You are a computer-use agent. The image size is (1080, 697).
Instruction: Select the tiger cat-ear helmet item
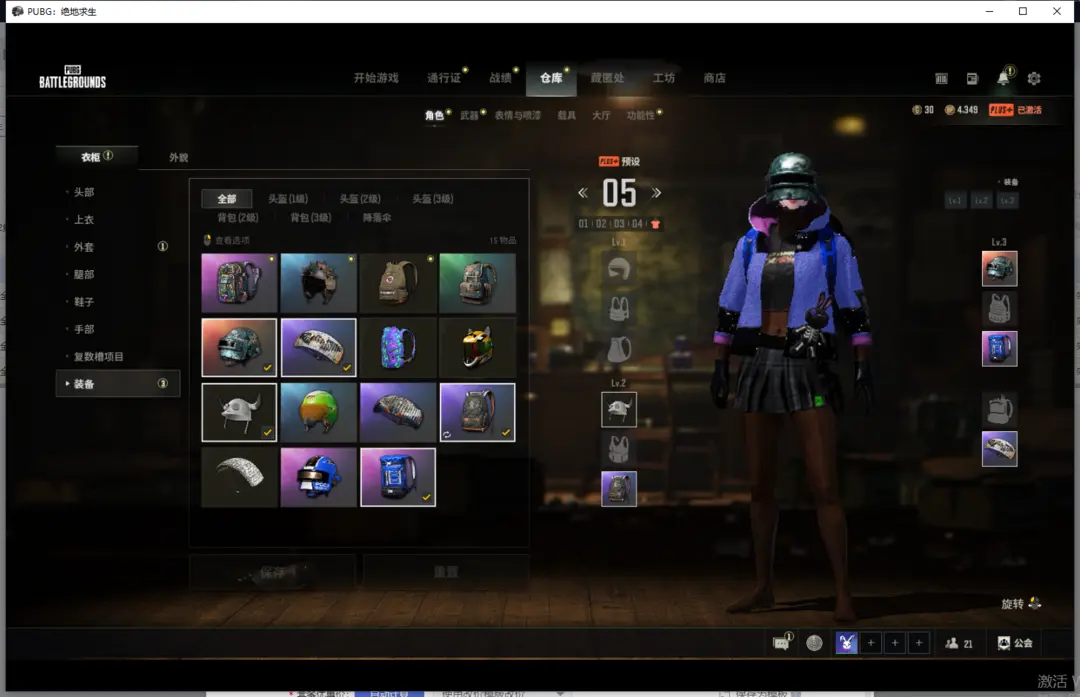477,347
